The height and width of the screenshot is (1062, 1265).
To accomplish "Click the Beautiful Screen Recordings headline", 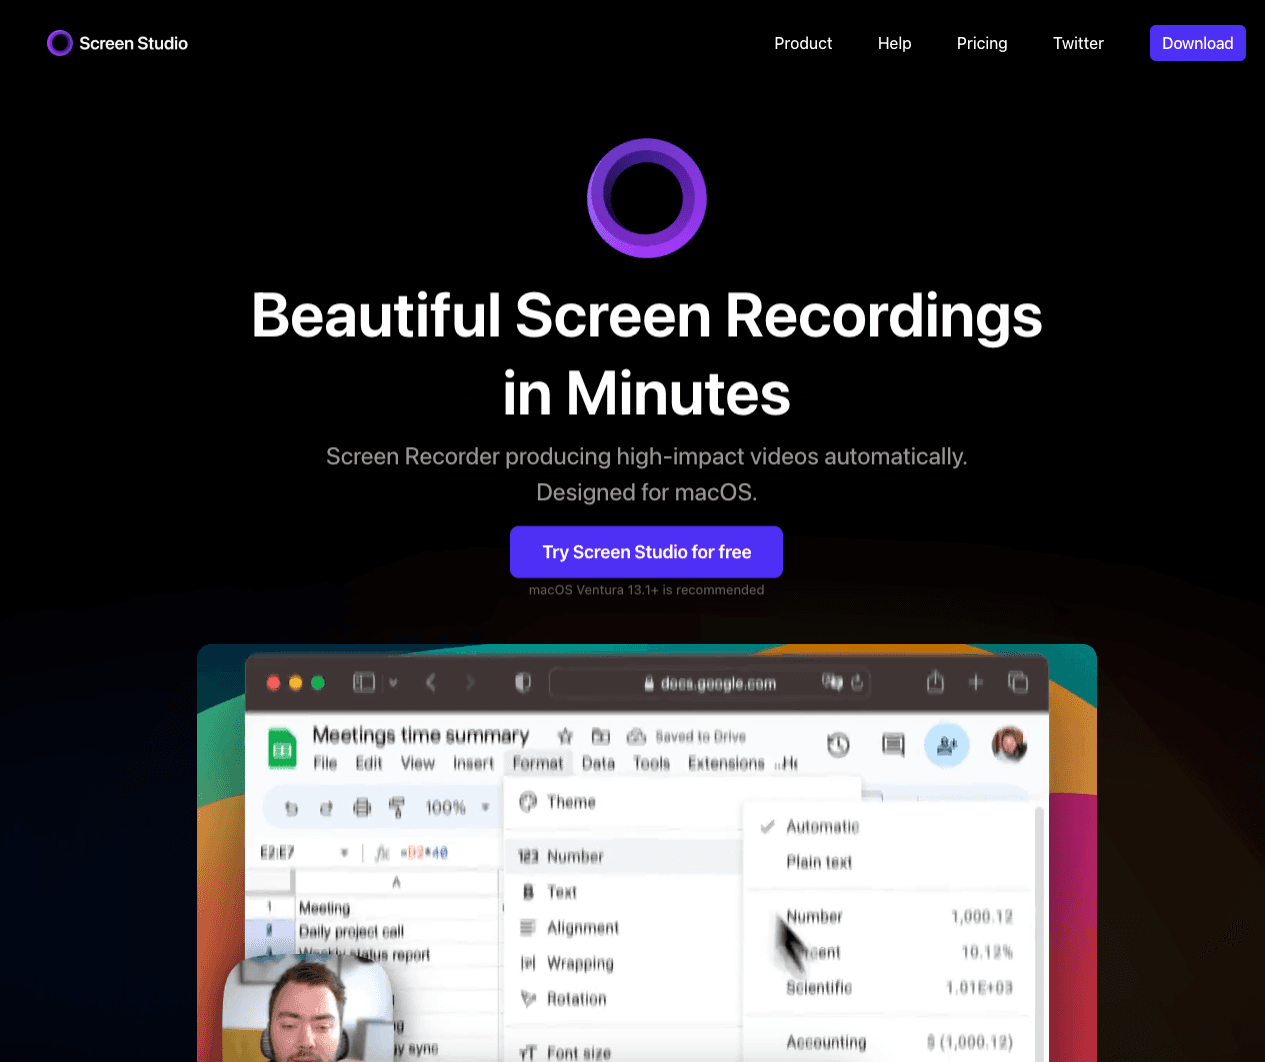I will (647, 354).
